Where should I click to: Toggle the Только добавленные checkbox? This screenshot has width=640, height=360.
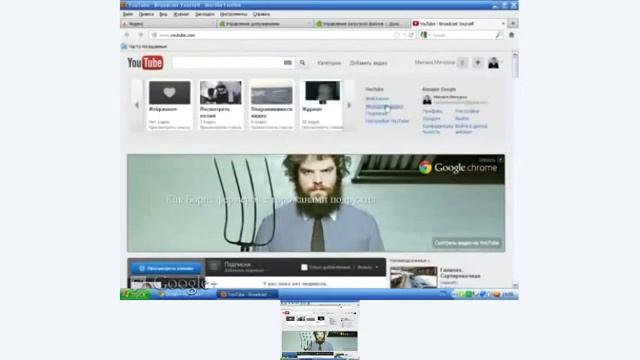(304, 267)
